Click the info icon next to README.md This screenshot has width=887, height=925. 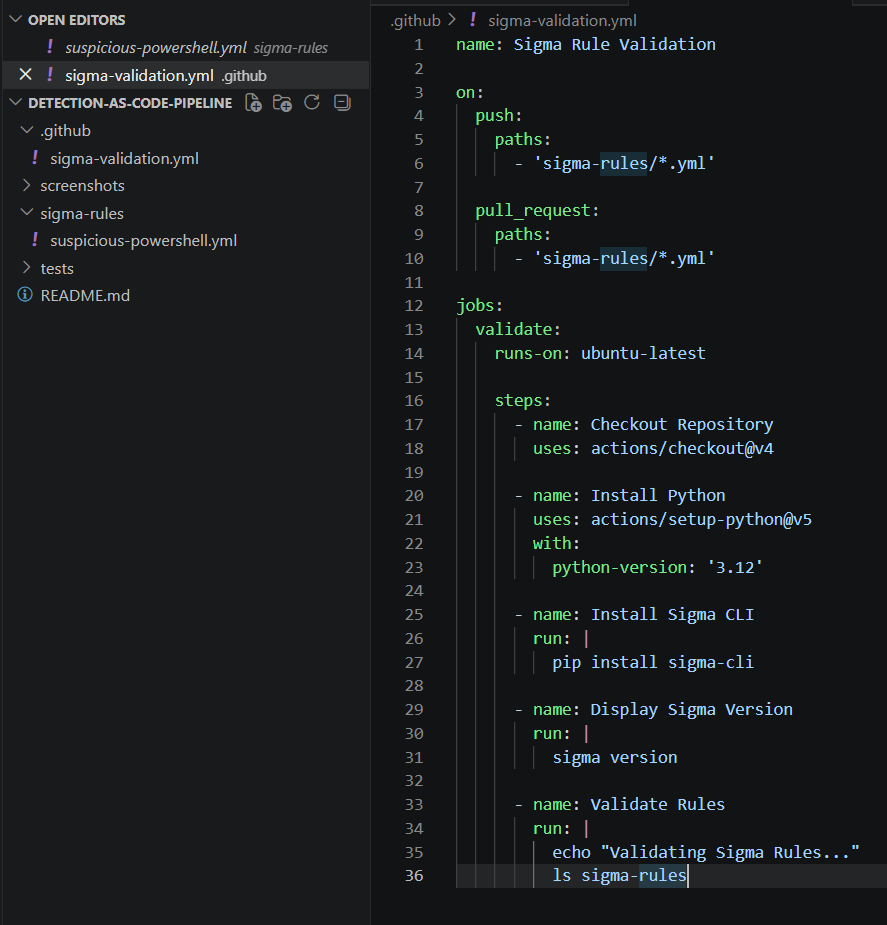[x=25, y=294]
